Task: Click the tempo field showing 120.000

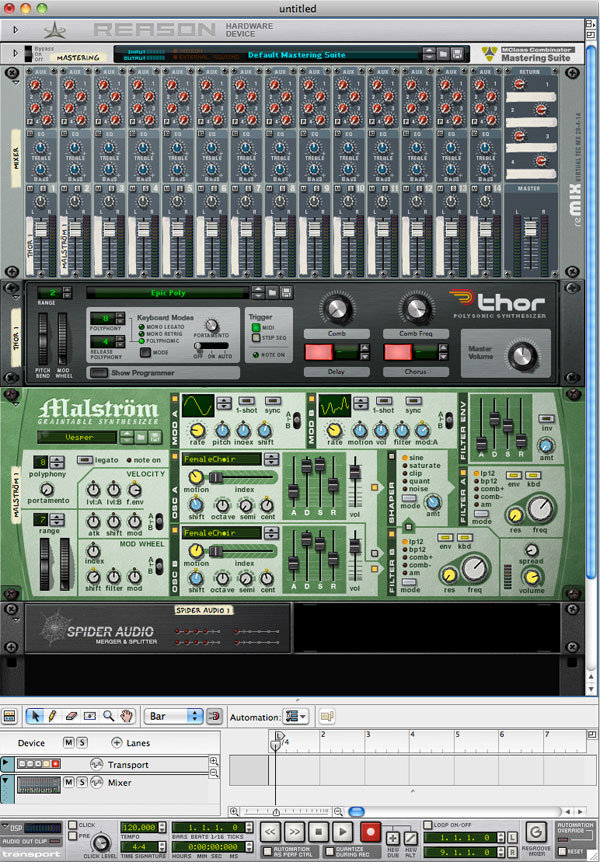Action: [139, 827]
